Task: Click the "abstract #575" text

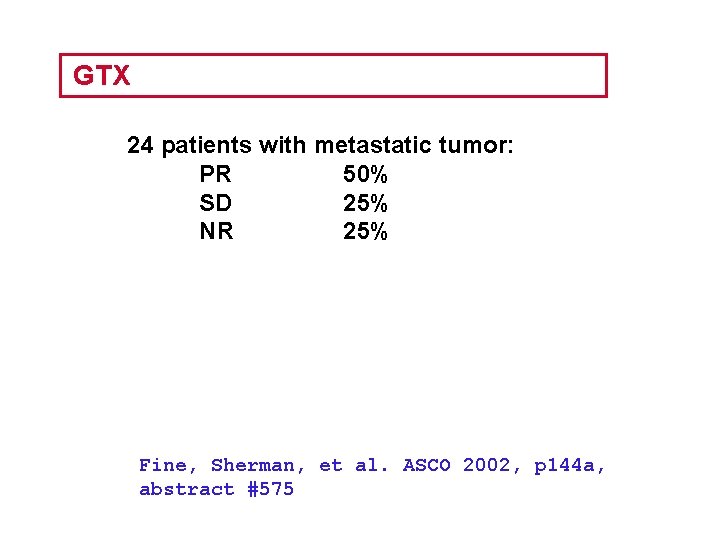Action: tap(216, 489)
